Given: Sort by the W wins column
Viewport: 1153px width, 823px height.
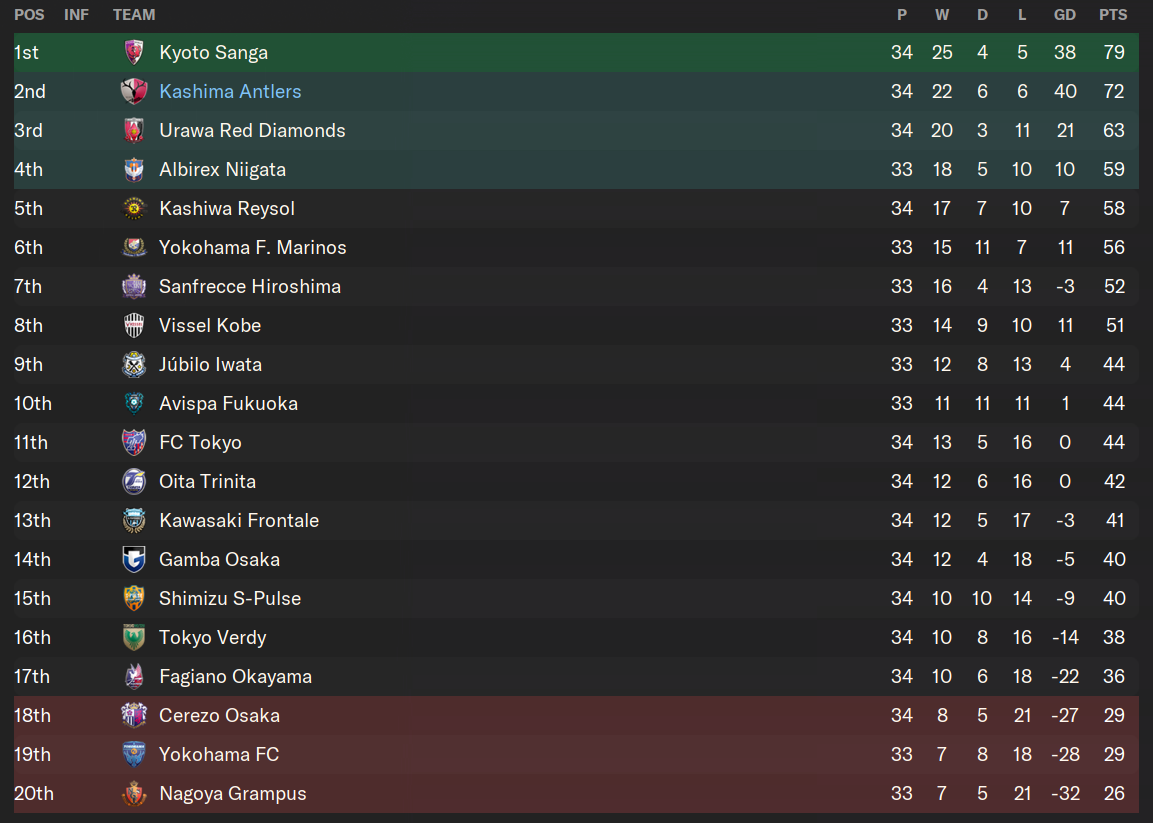Looking at the screenshot, I should click(942, 15).
